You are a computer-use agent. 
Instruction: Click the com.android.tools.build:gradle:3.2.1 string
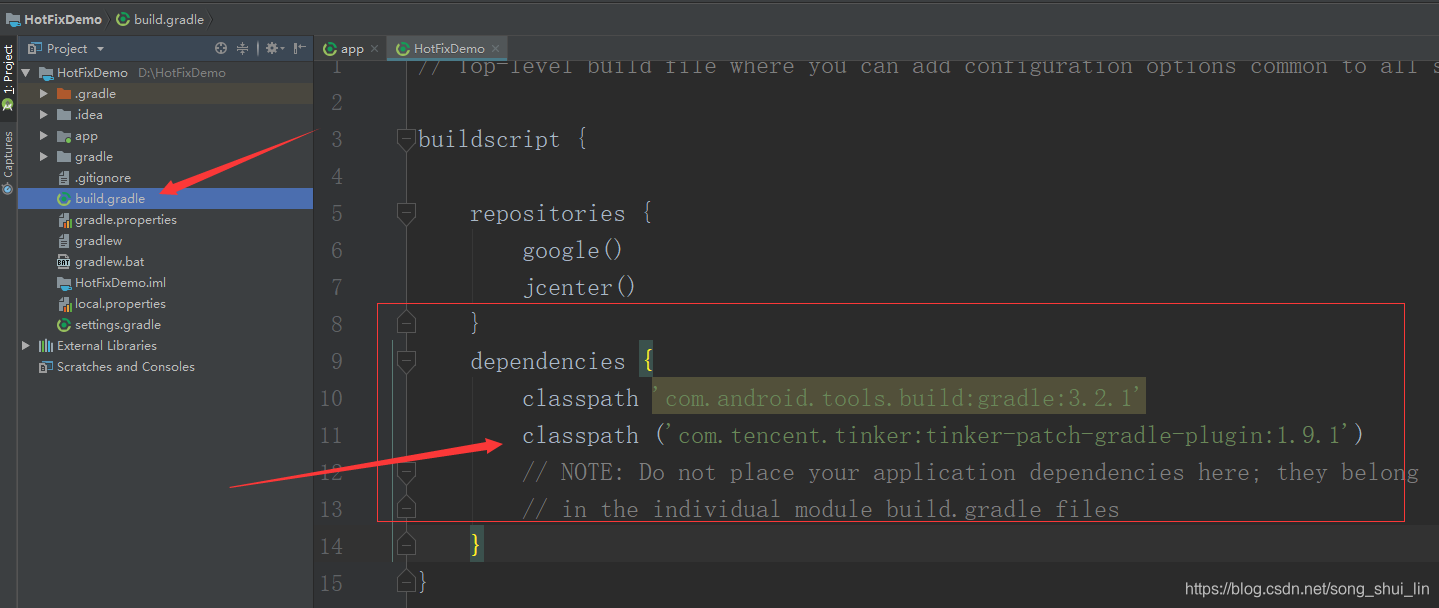coord(899,398)
